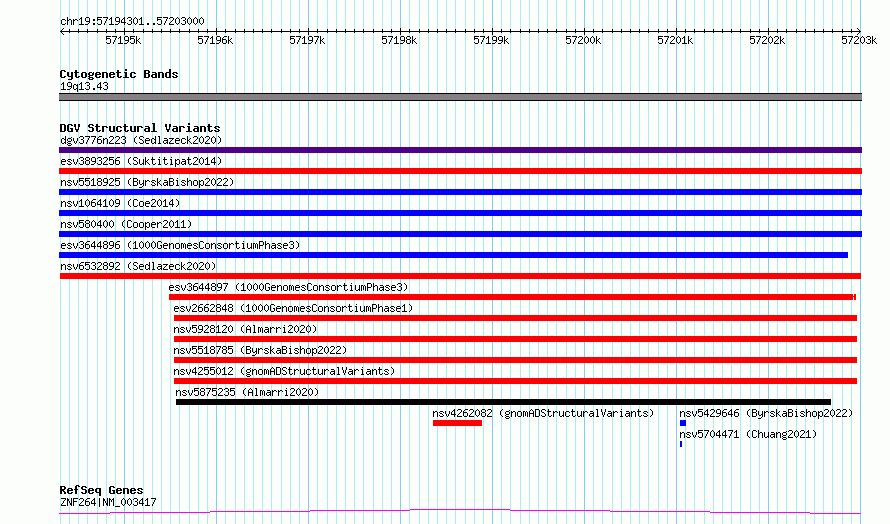
Task: Select the nsv5518785 (ByrskaBishop2022) label
Action: coord(260,350)
